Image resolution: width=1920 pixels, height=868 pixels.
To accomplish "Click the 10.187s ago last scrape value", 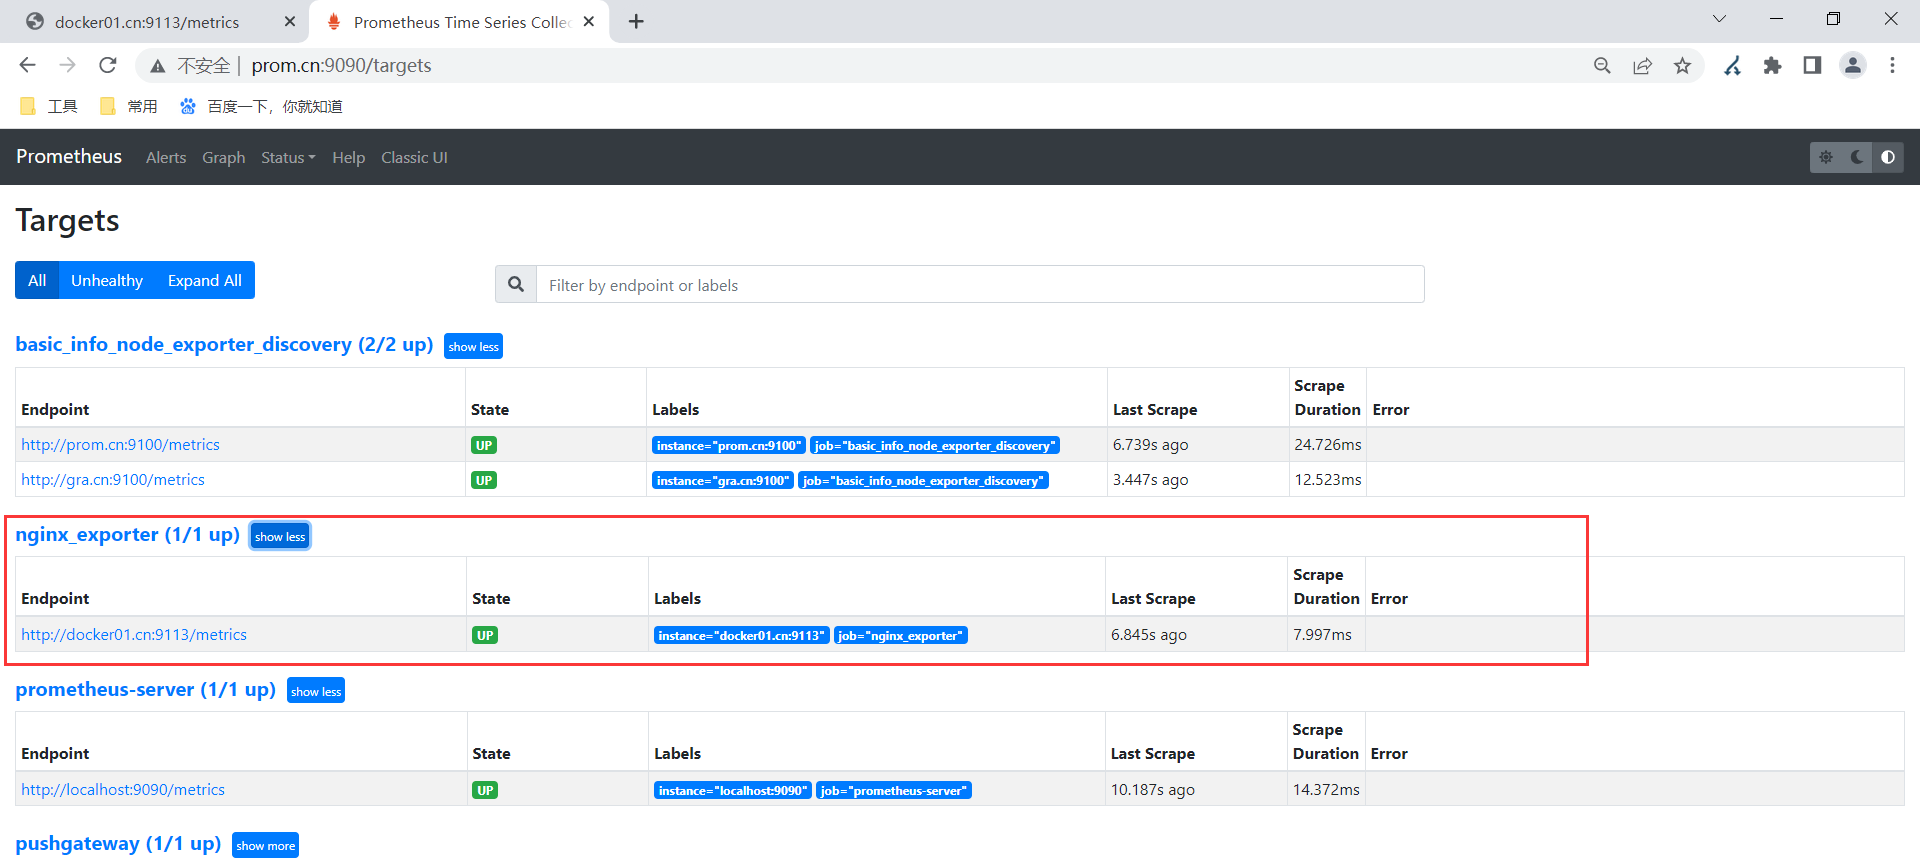I will coord(1153,790).
